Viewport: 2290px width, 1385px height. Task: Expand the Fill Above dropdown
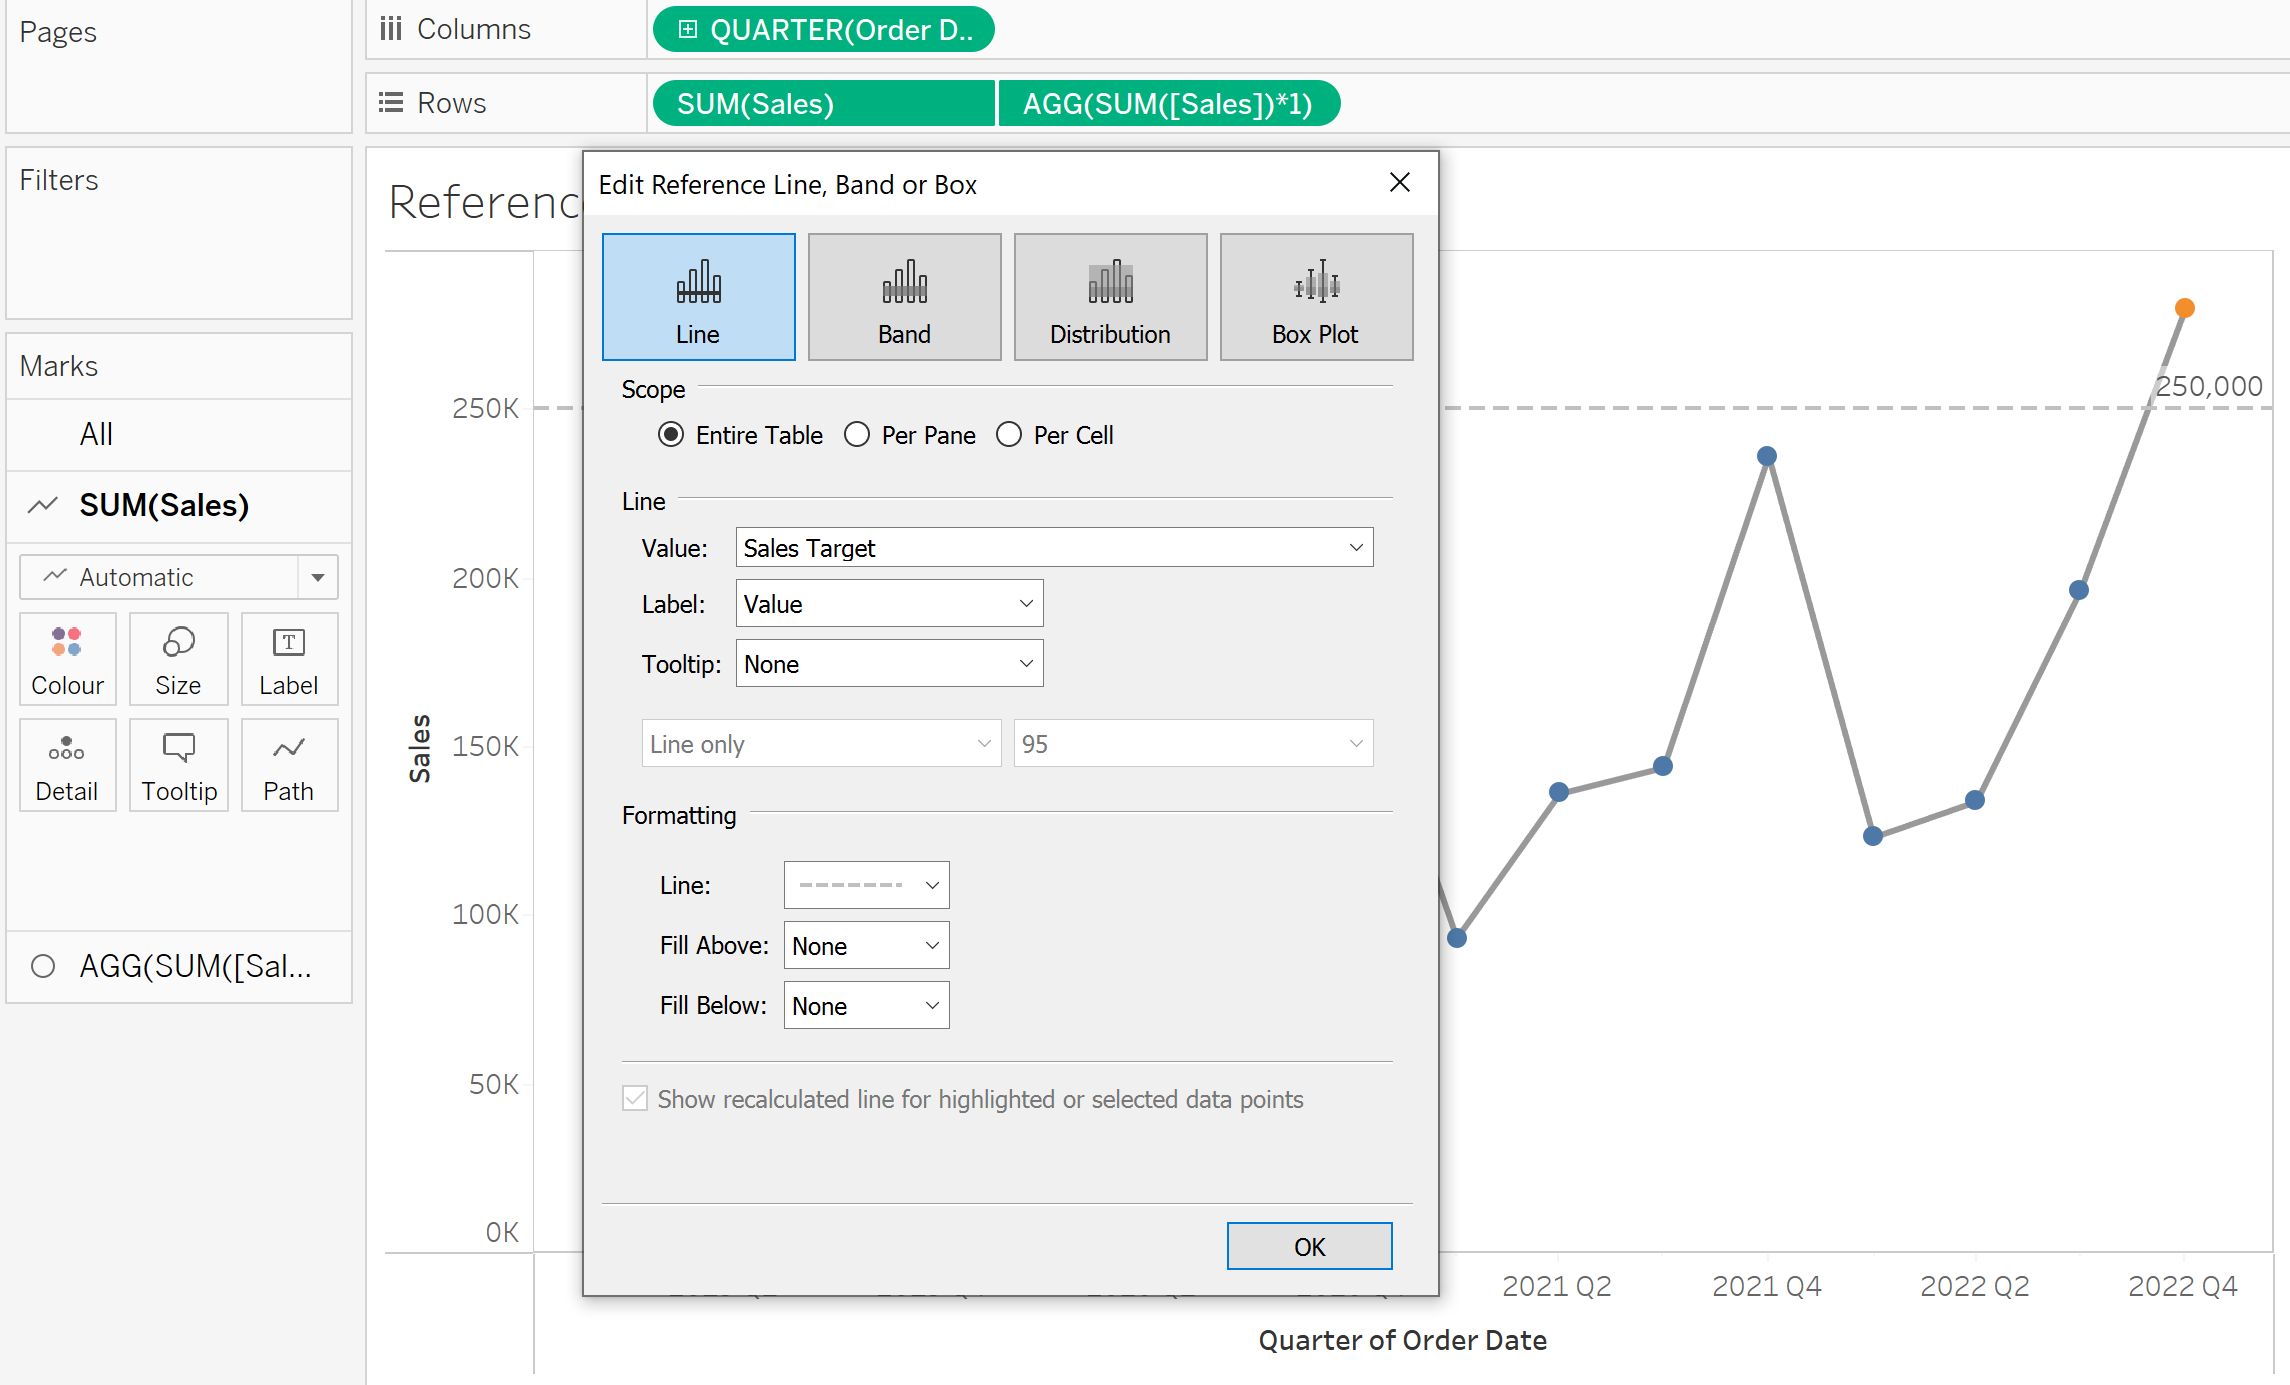(x=865, y=946)
